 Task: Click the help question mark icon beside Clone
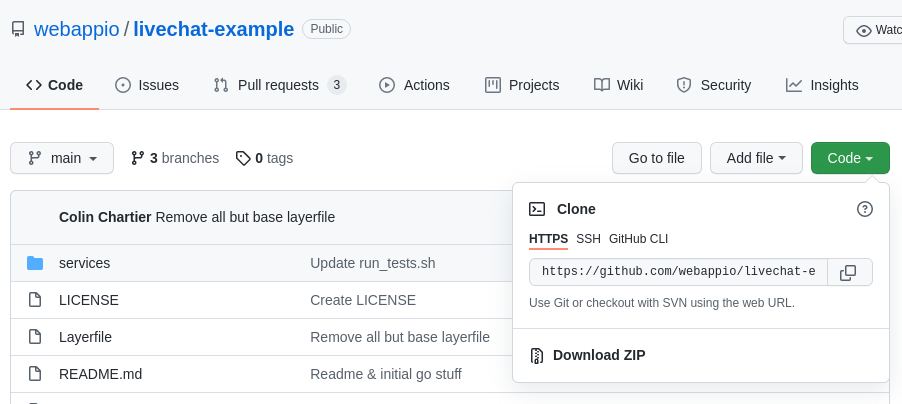click(865, 209)
